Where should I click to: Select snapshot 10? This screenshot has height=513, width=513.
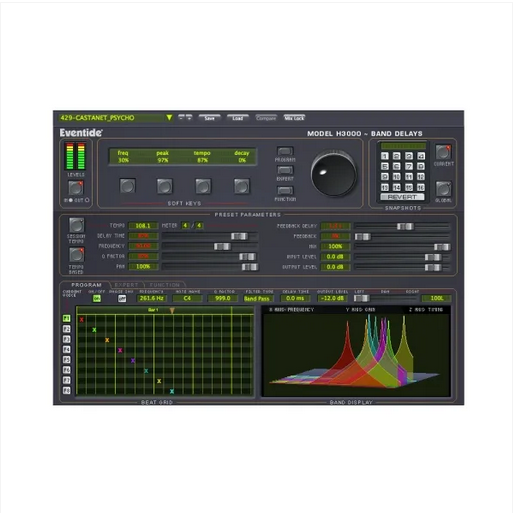coord(397,177)
